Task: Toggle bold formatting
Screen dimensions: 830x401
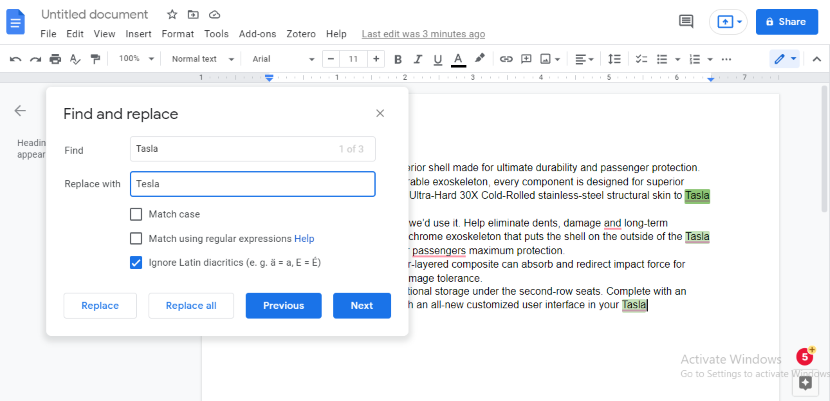Action: 398,59
